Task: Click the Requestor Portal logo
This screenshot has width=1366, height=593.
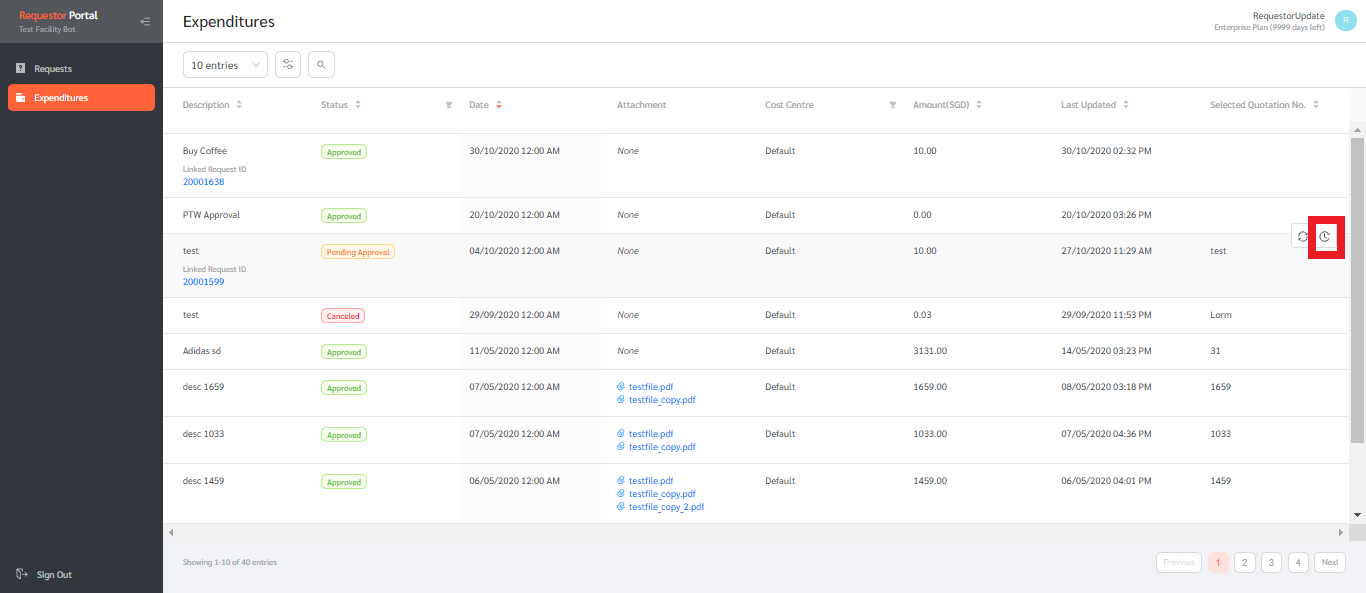Action: coord(58,16)
